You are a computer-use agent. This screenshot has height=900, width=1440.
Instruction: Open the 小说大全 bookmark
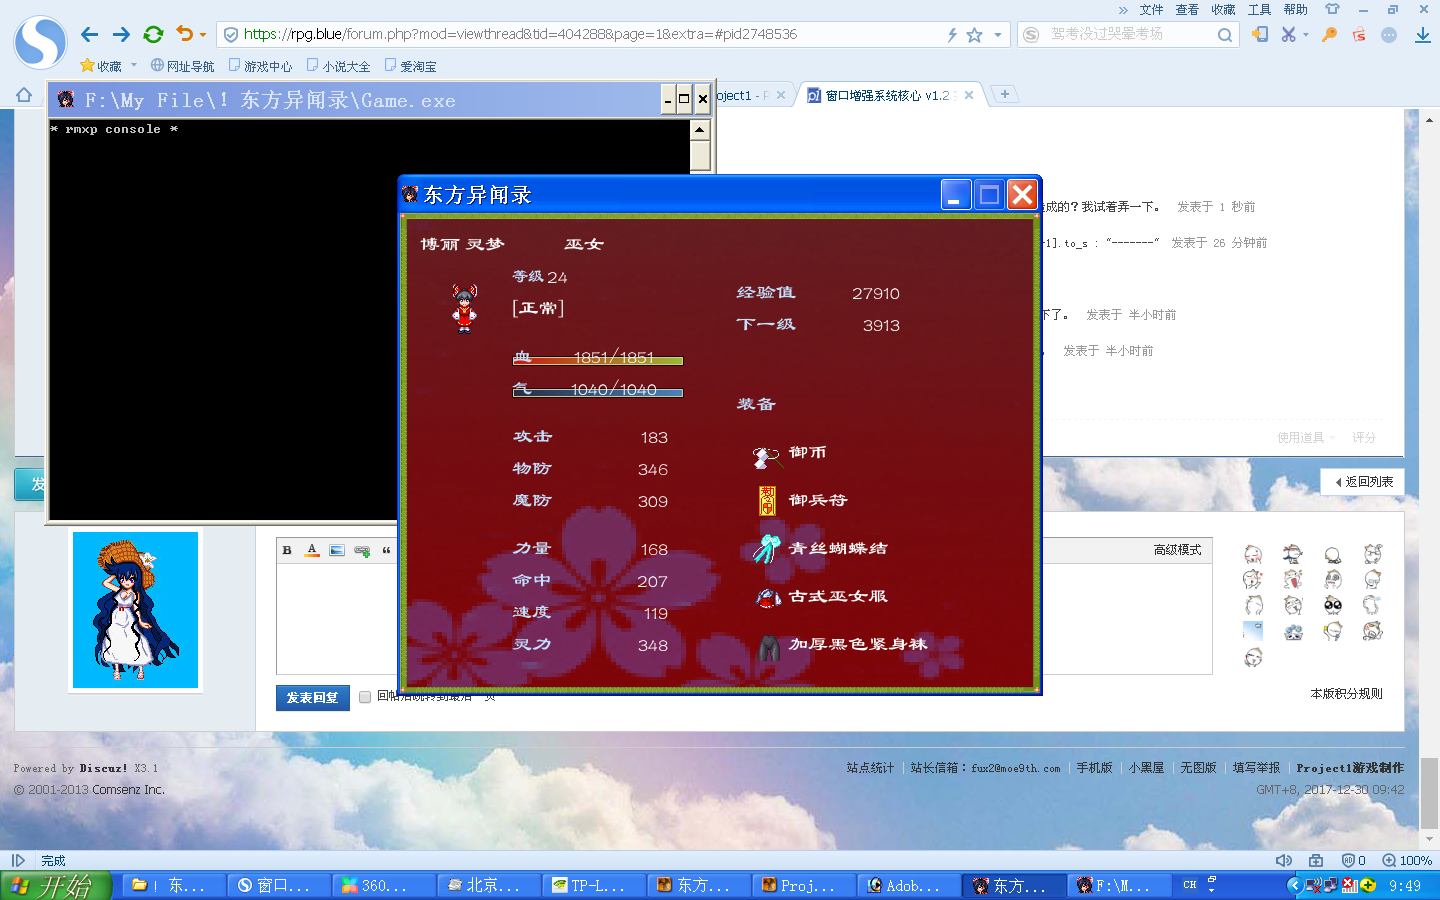(338, 66)
